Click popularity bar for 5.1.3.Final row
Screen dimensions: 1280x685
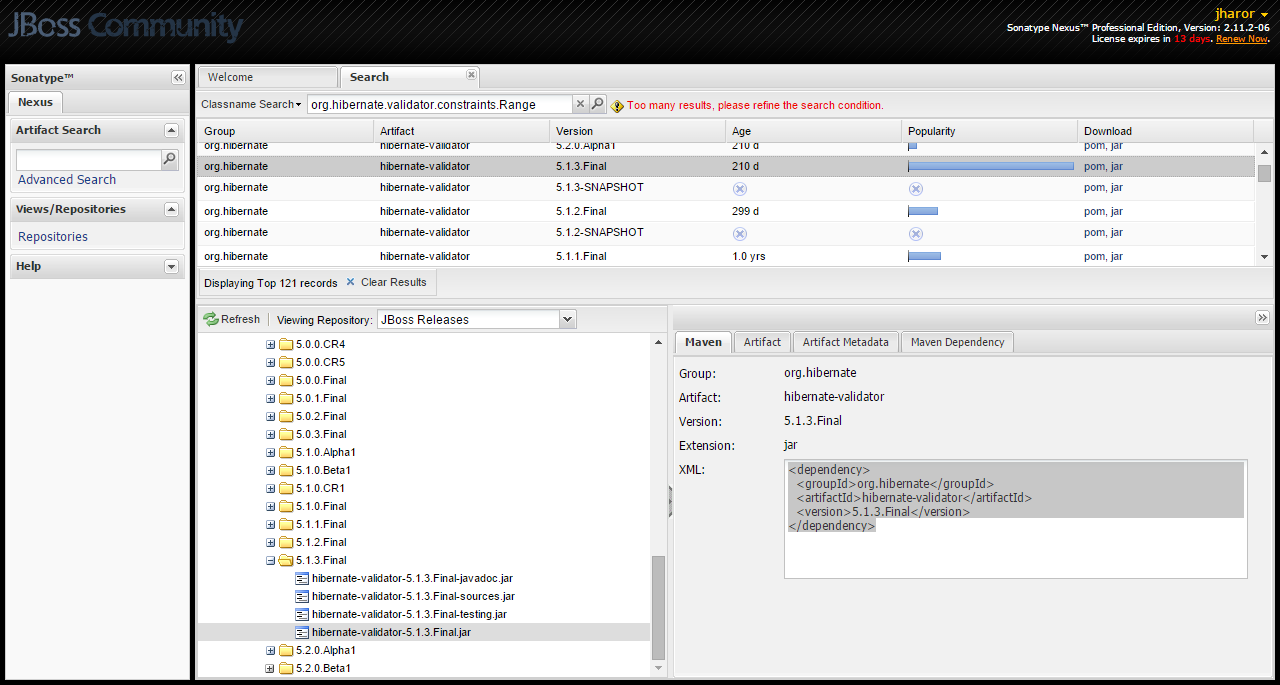991,166
